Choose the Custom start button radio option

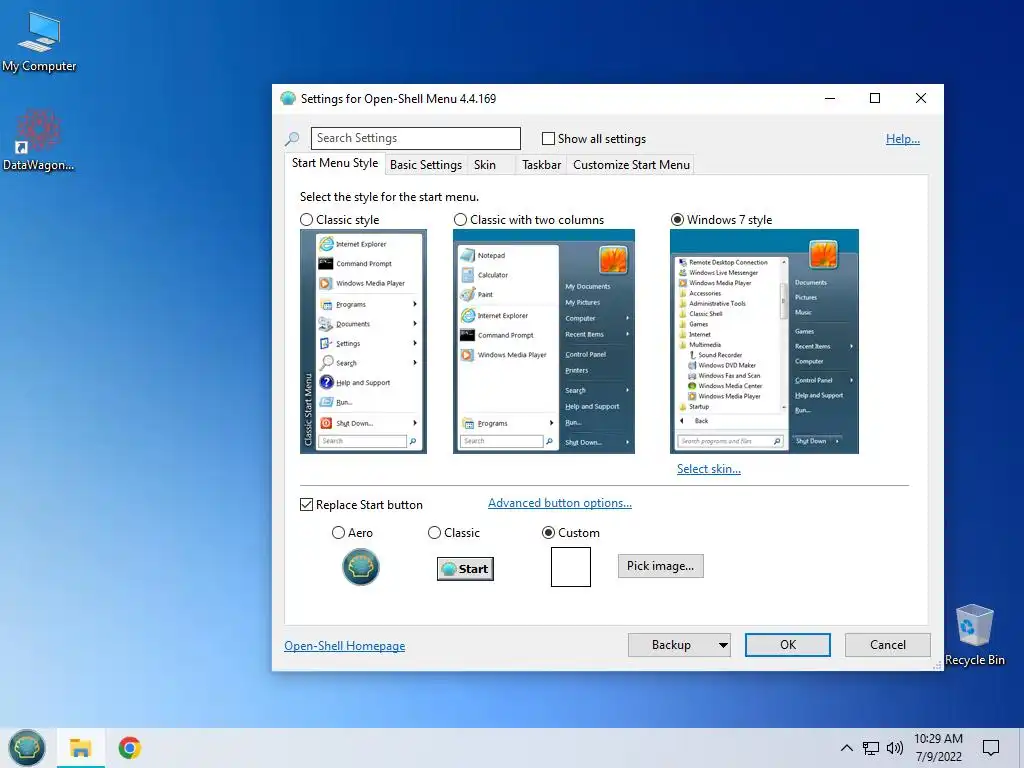(549, 532)
